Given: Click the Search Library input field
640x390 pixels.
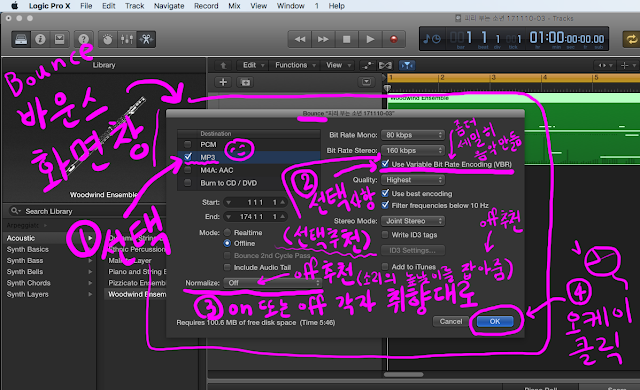Looking at the screenshot, I should 87,211.
